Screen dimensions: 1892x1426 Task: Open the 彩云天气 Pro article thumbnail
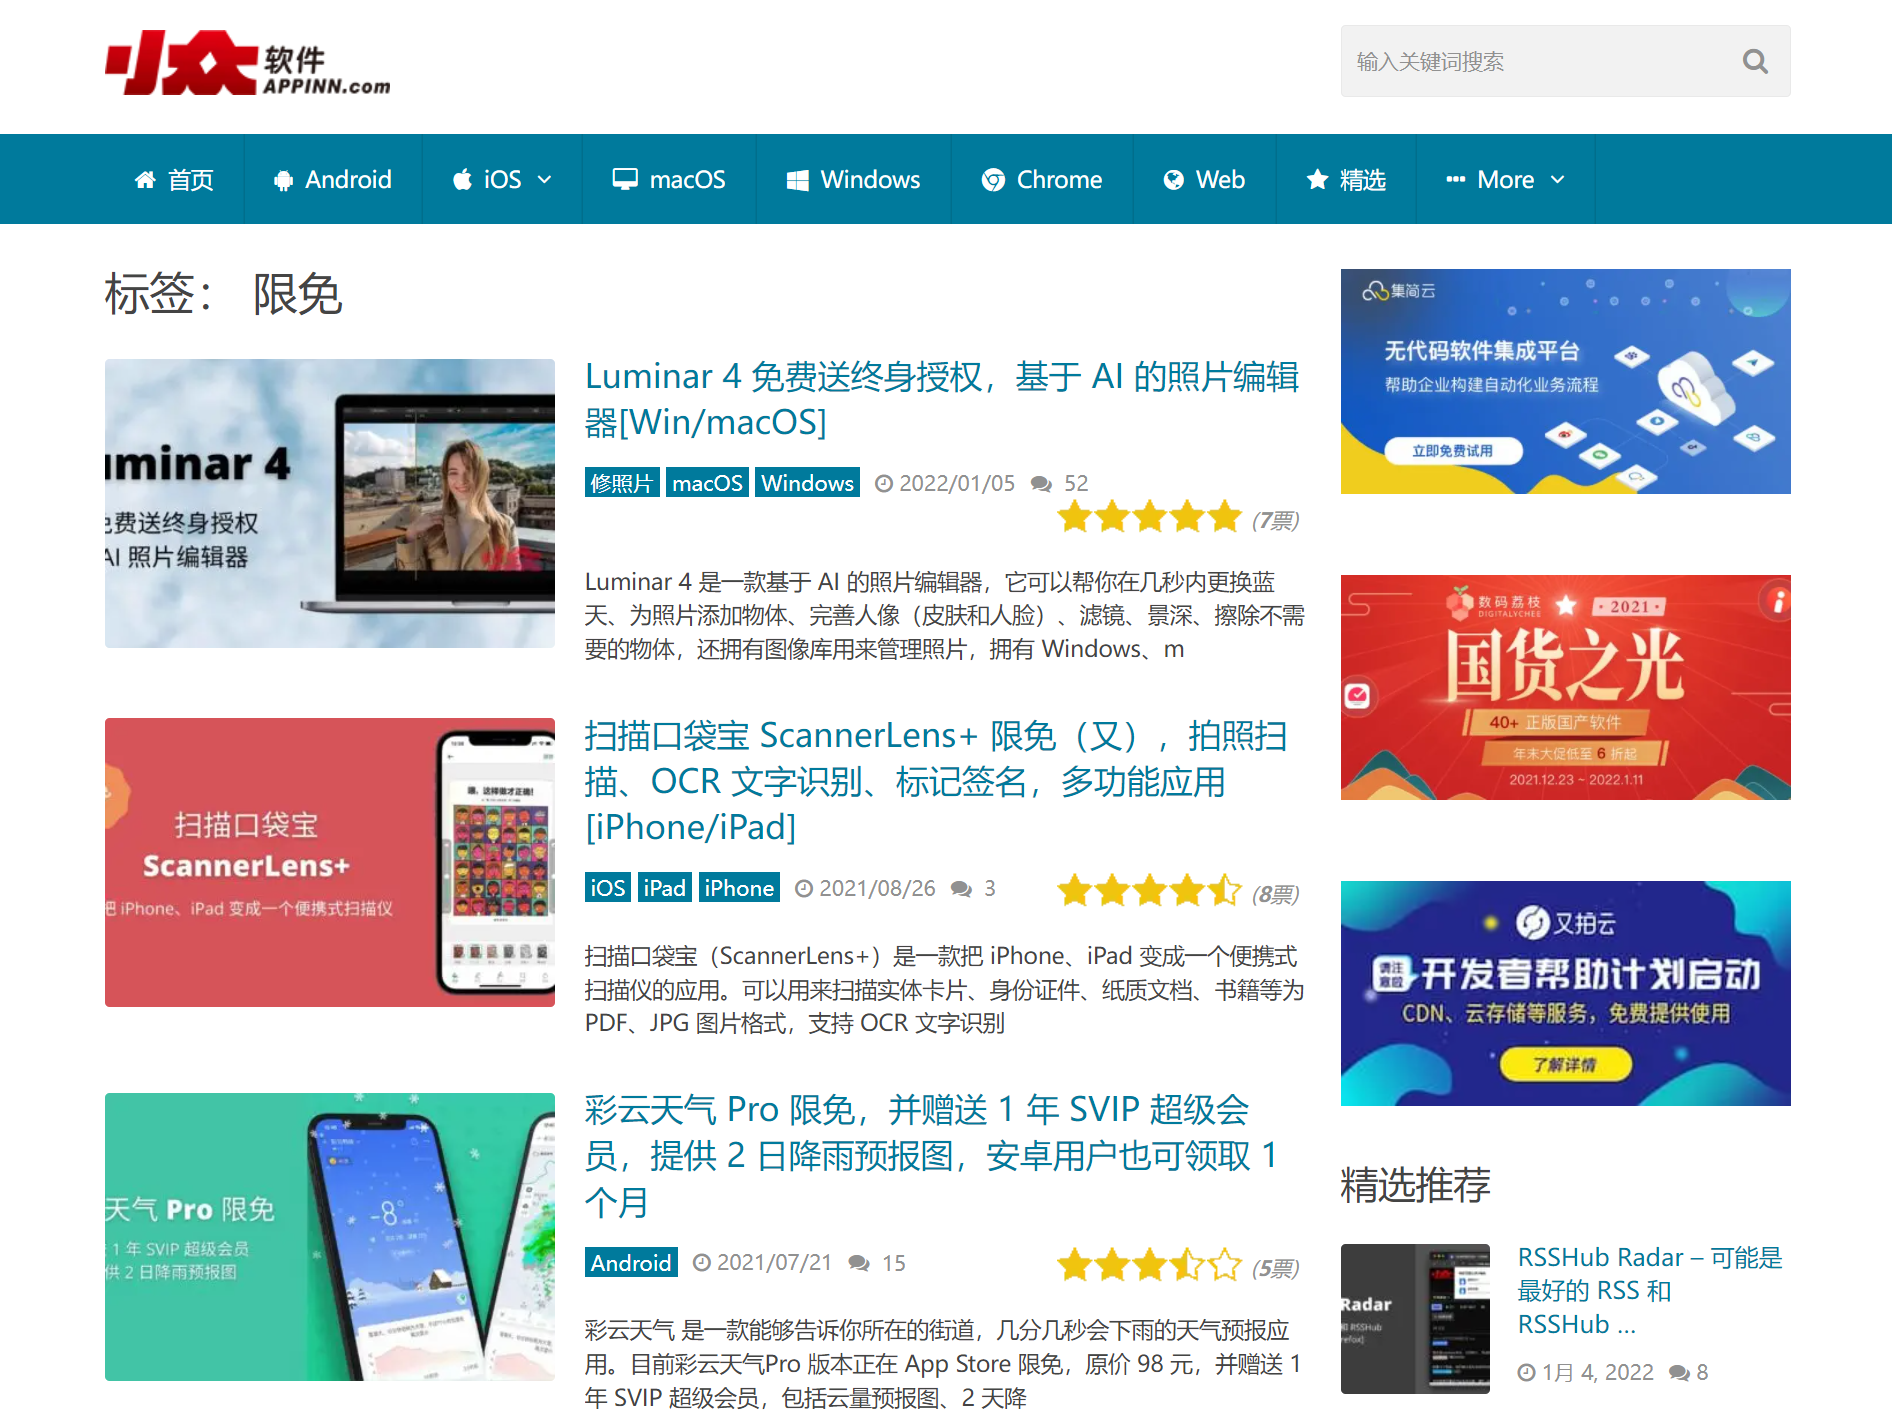pyautogui.click(x=330, y=1237)
